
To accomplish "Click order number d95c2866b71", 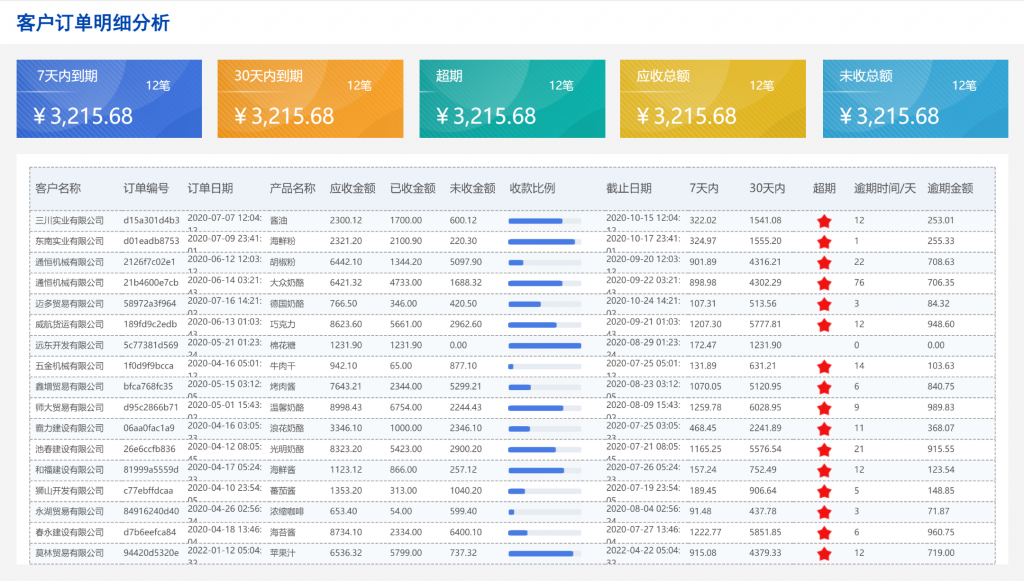I will pyautogui.click(x=151, y=407).
